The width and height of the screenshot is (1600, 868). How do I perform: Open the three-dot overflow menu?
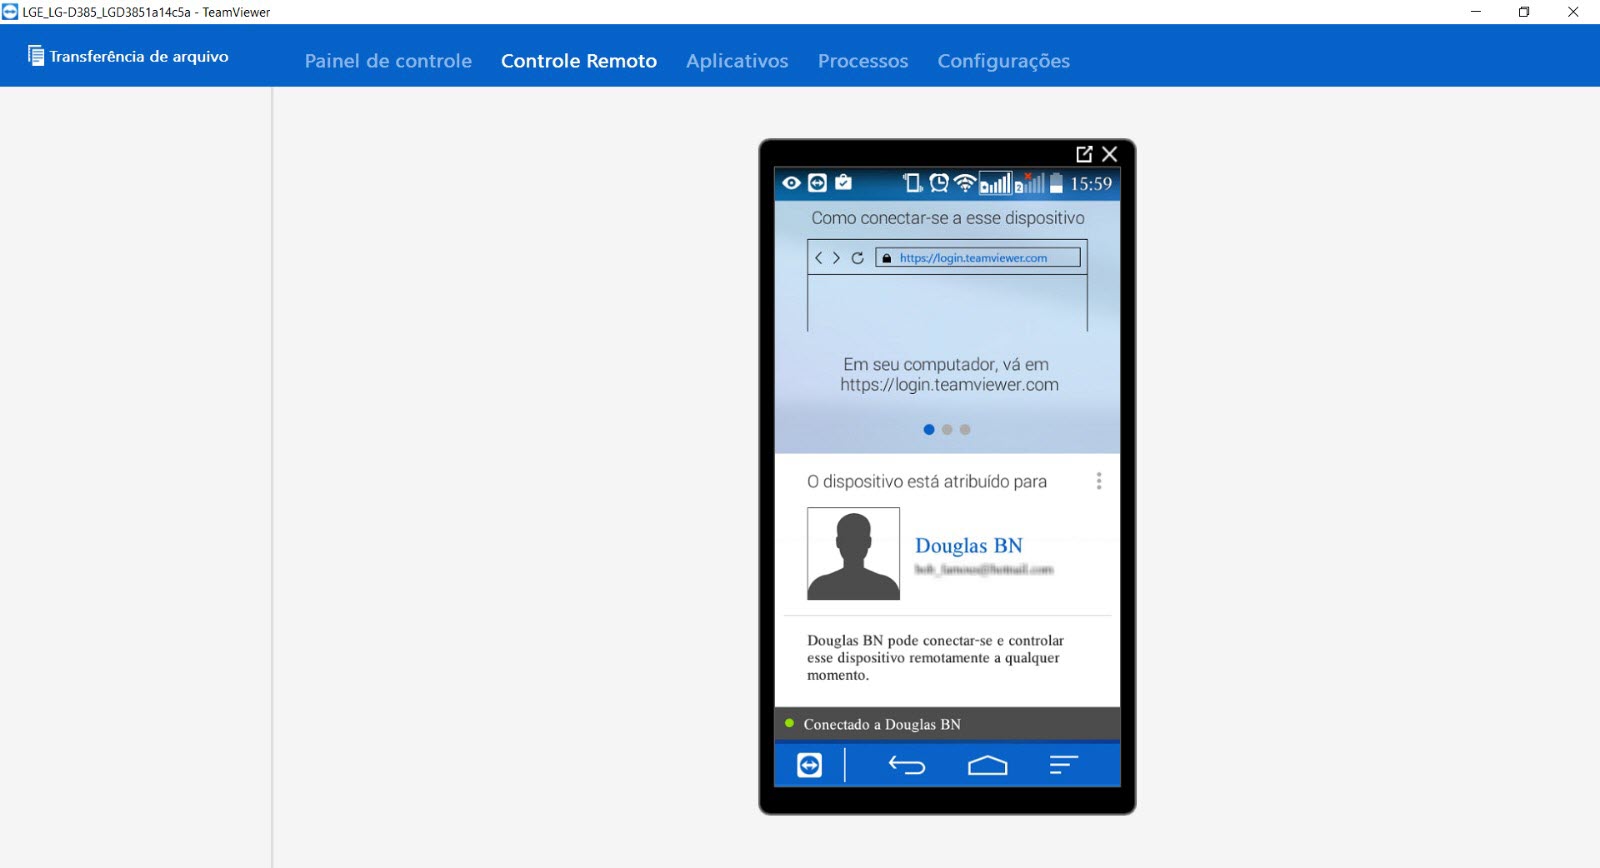[1099, 481]
